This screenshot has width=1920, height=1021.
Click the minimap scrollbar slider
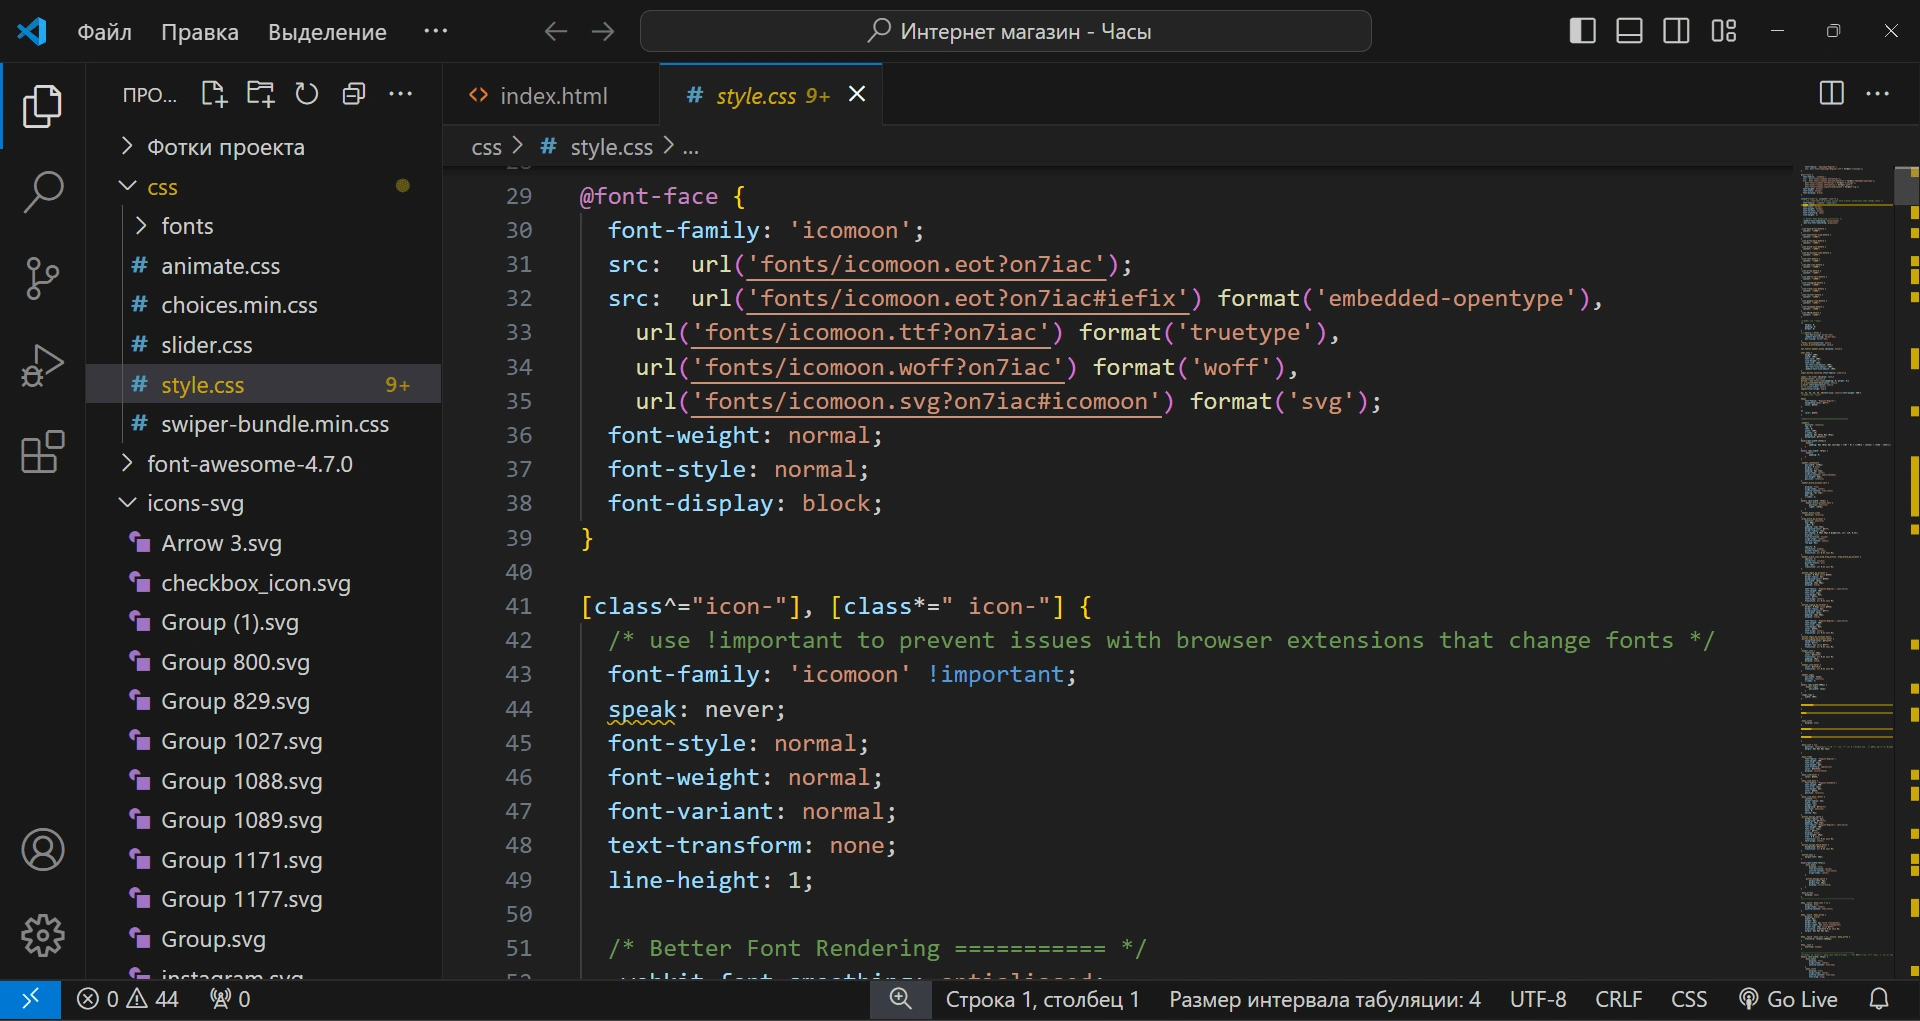[1906, 185]
